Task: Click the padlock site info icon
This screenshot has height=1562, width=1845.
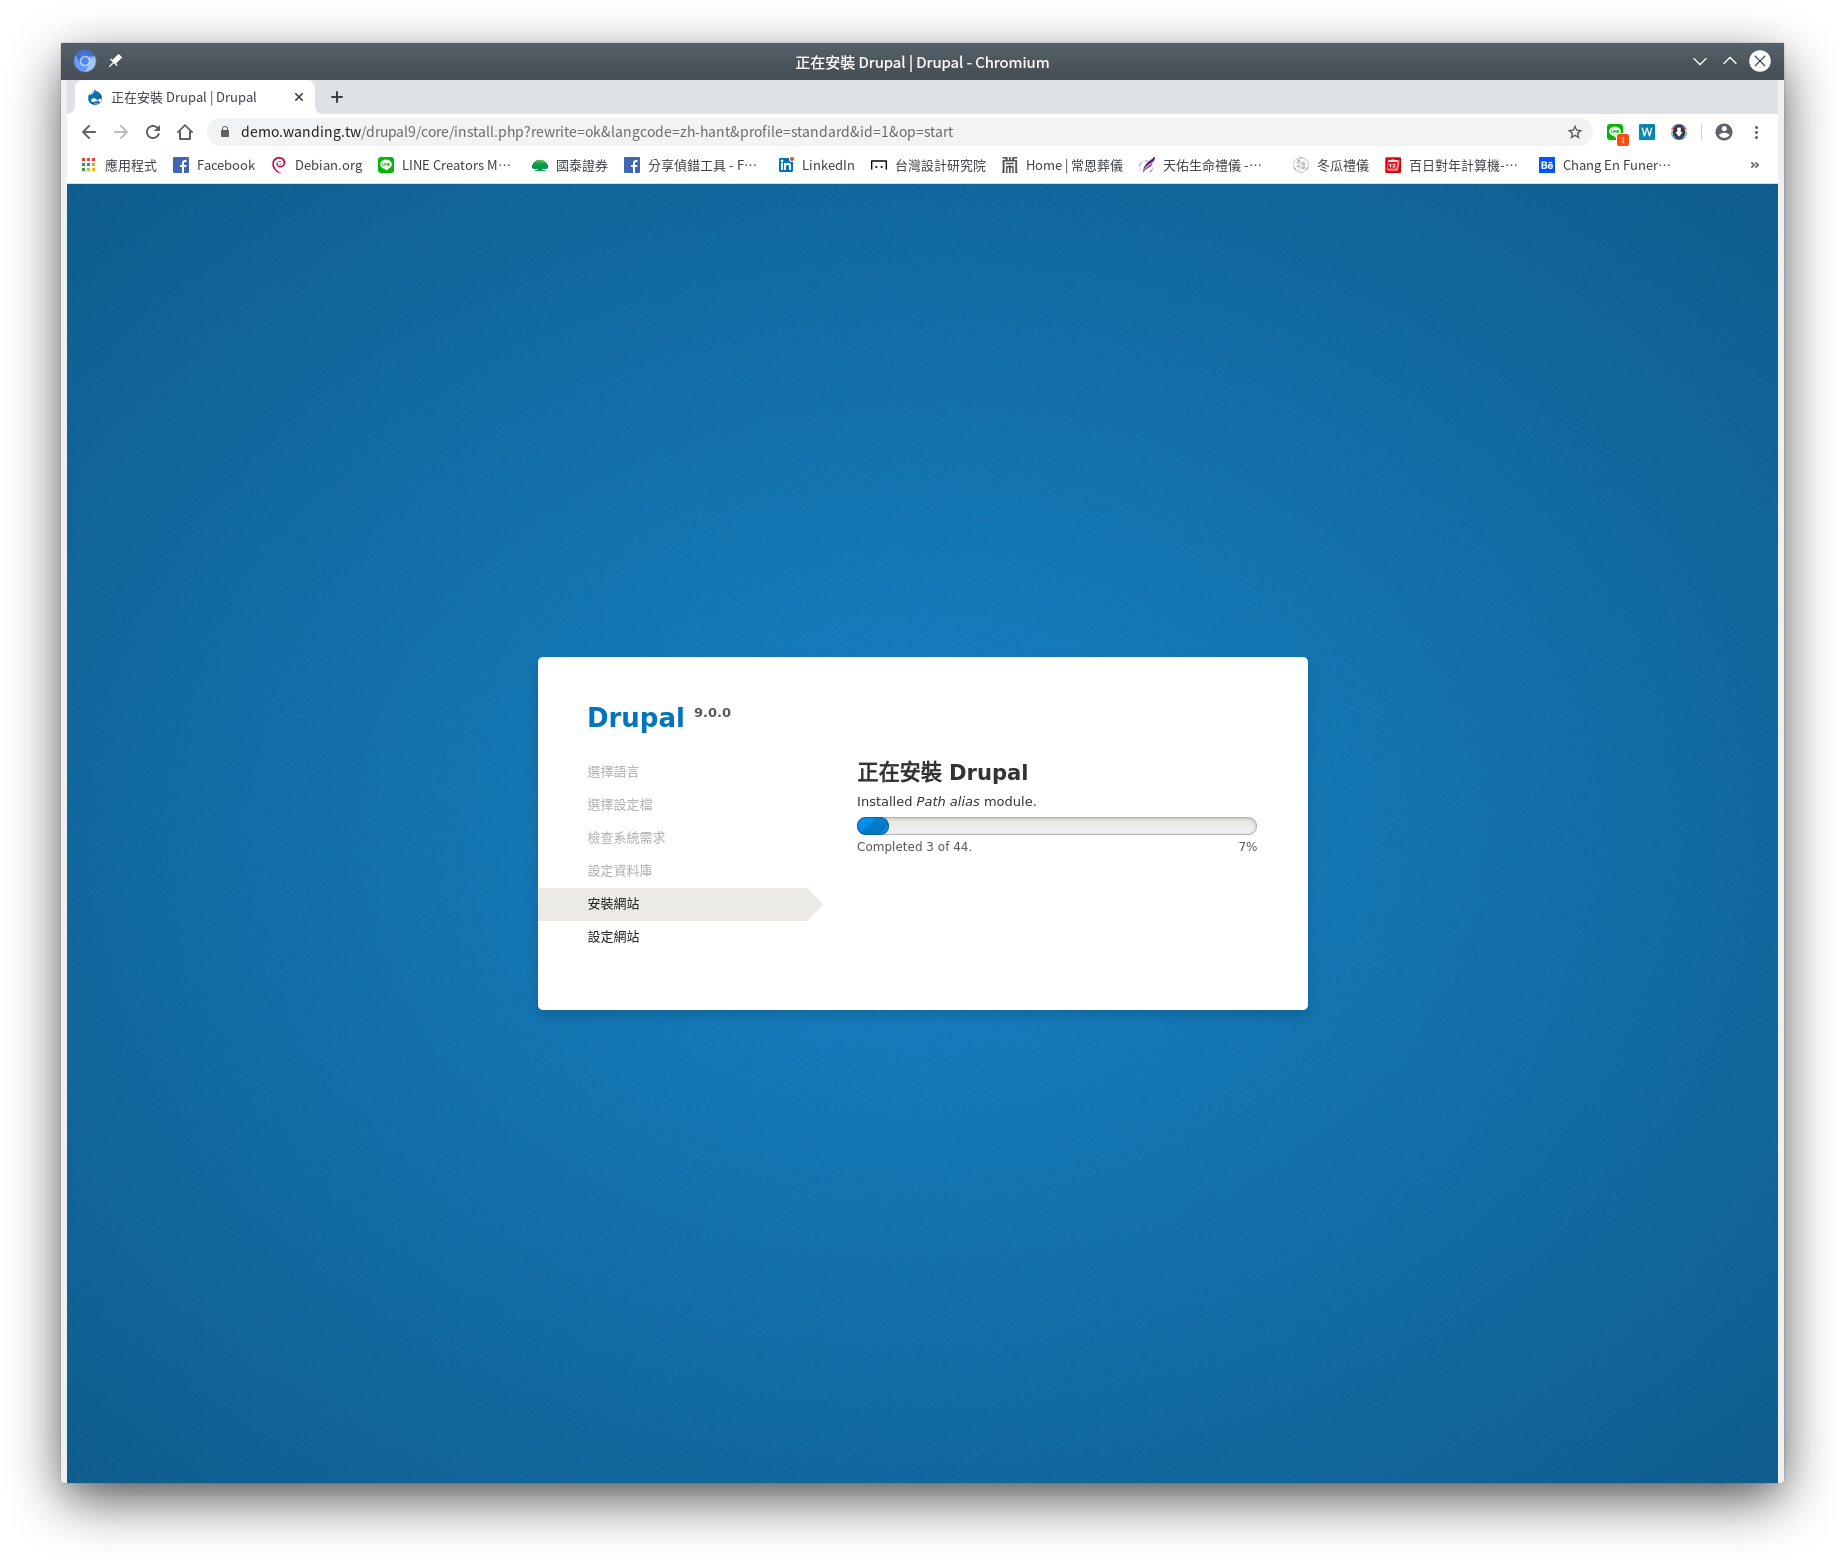Action: 225,132
